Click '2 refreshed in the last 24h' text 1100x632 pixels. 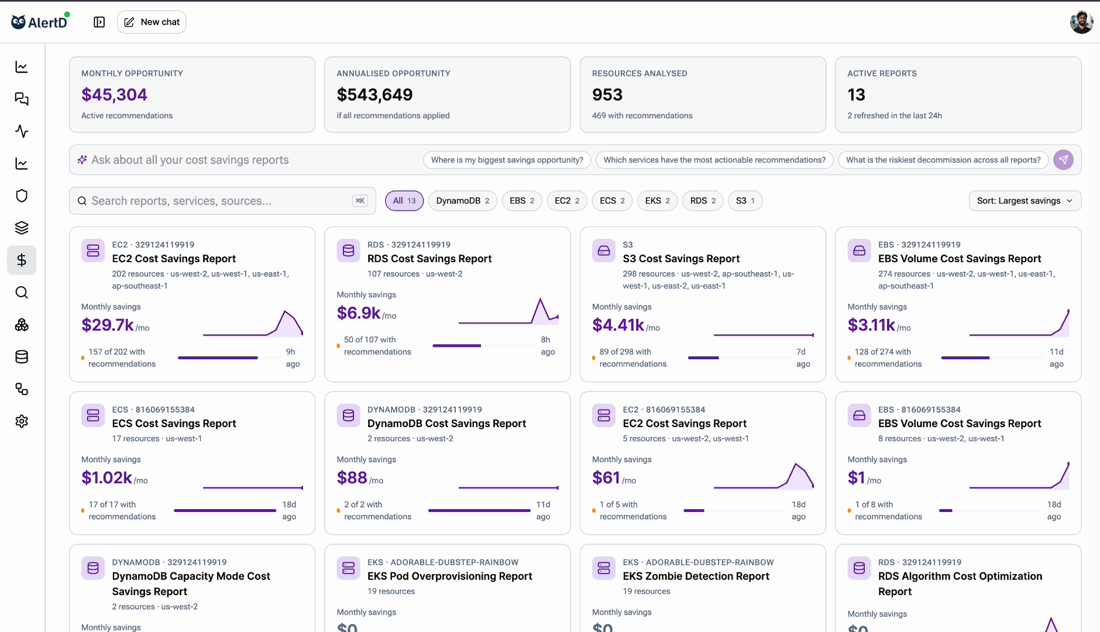(894, 116)
